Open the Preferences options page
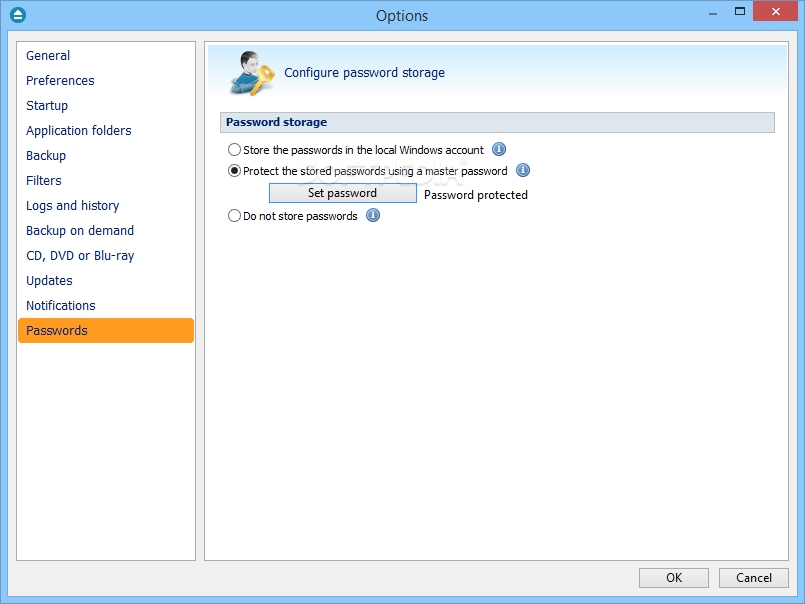This screenshot has height=604, width=805. click(x=106, y=81)
